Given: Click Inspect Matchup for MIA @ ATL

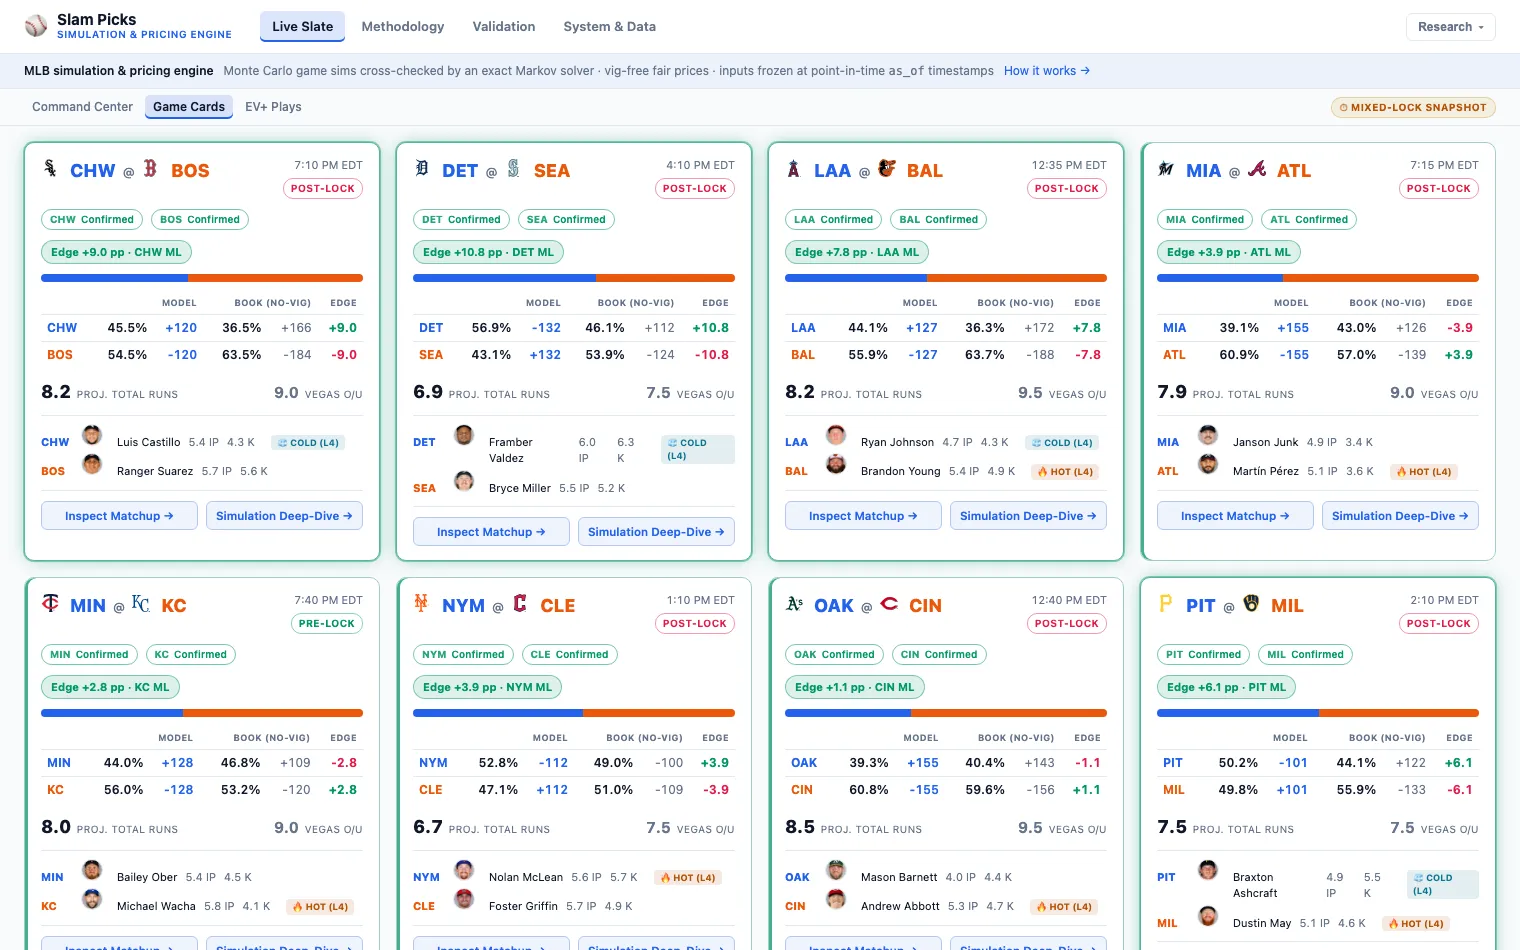Looking at the screenshot, I should coord(1235,516).
